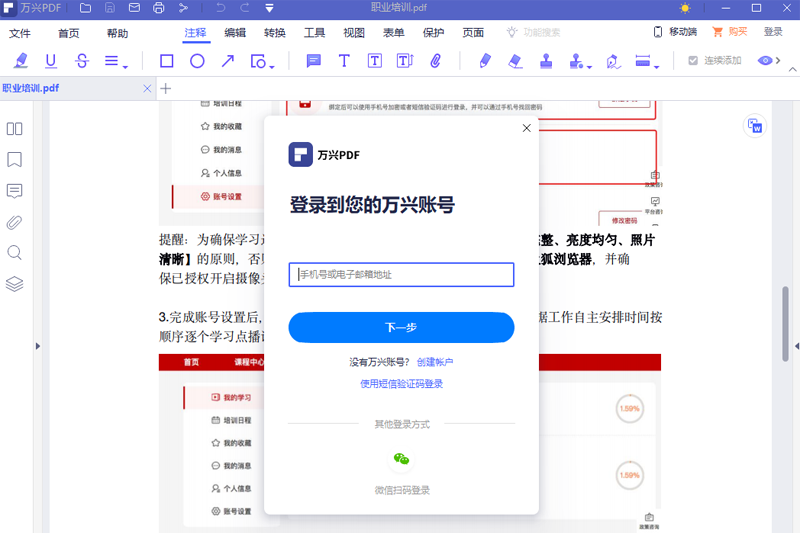Image resolution: width=800 pixels, height=533 pixels.
Task: Select the typewriter text tool
Action: [x=344, y=61]
